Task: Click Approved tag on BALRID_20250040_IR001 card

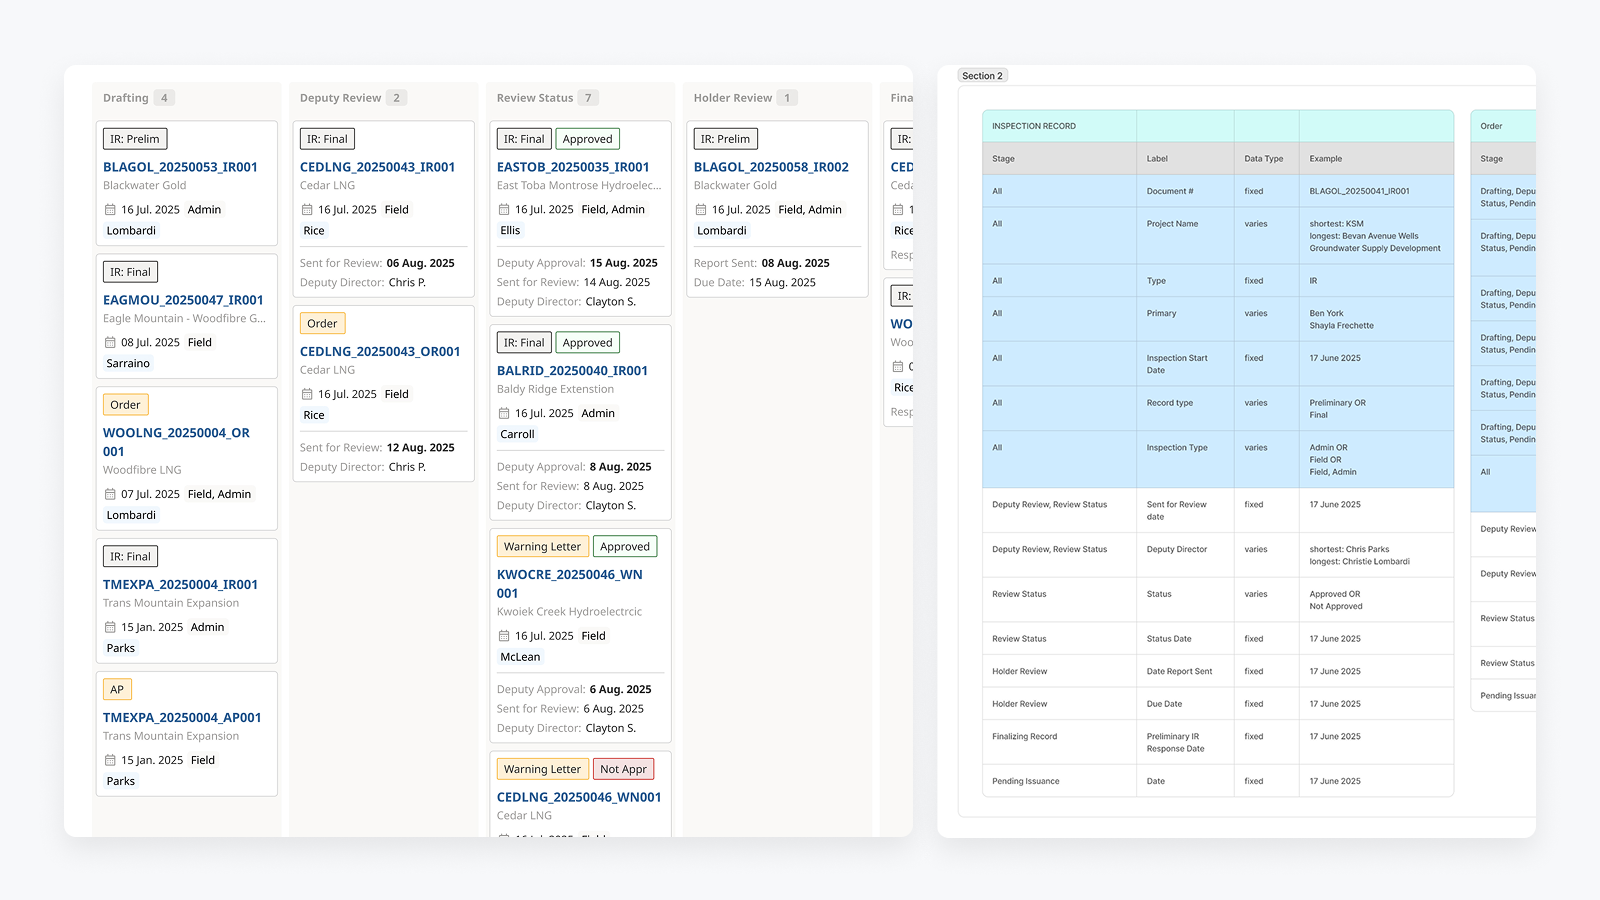Action: pyautogui.click(x=587, y=343)
